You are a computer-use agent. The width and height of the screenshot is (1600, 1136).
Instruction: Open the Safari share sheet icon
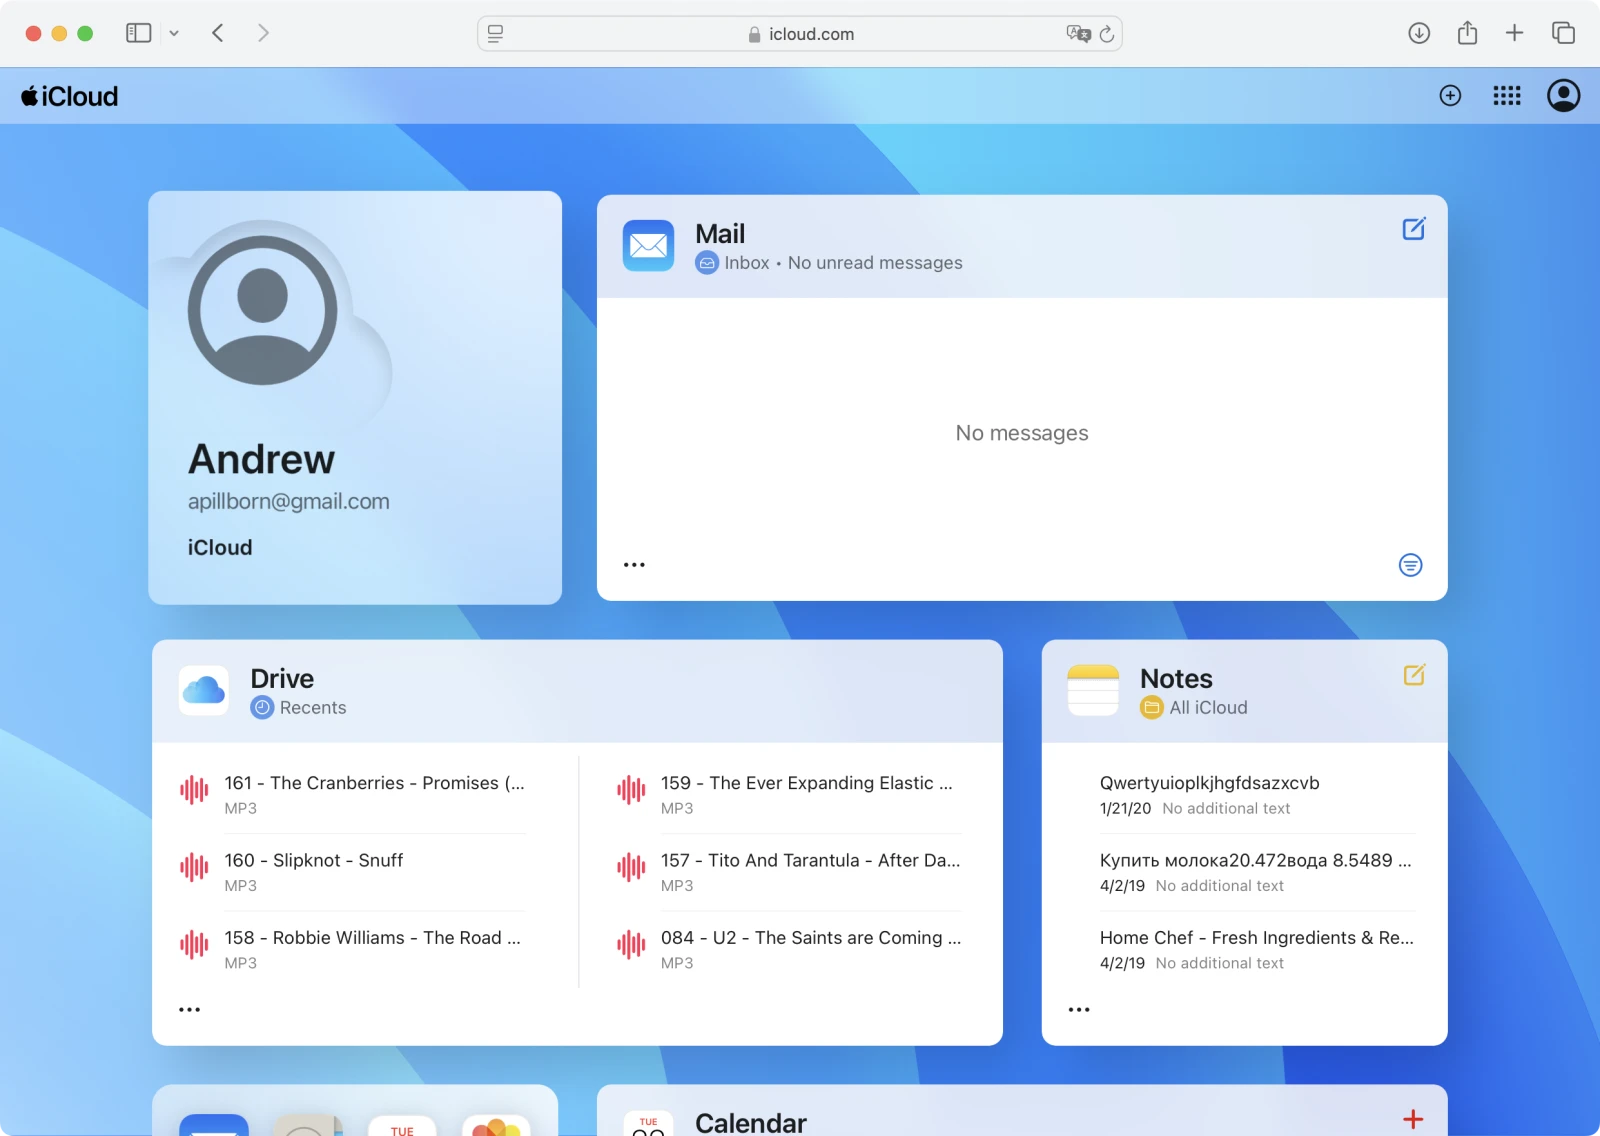click(1467, 32)
